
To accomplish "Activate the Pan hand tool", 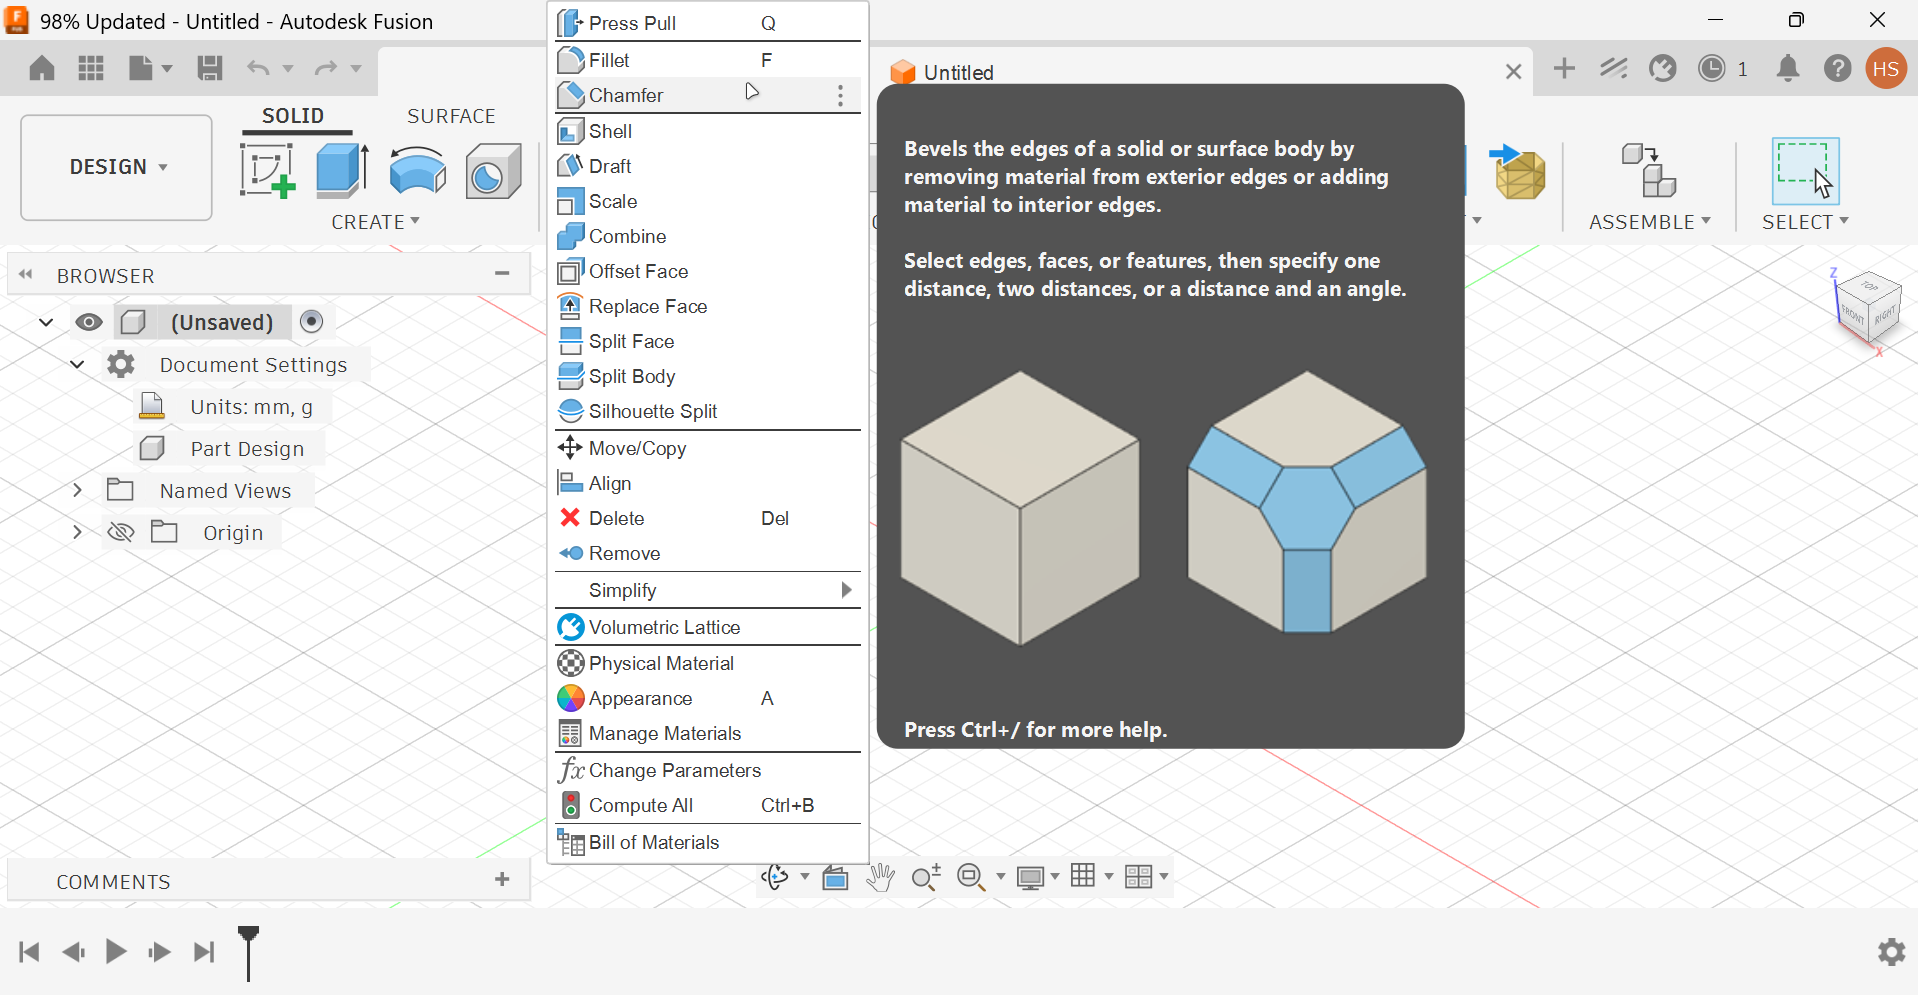I will point(881,877).
